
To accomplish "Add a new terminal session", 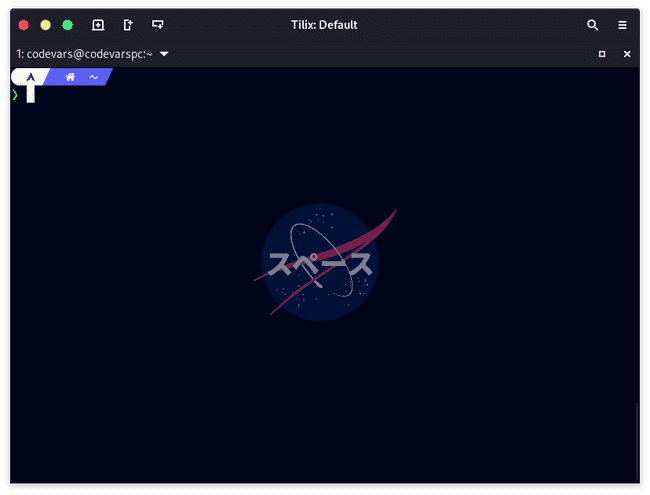I will point(98,25).
